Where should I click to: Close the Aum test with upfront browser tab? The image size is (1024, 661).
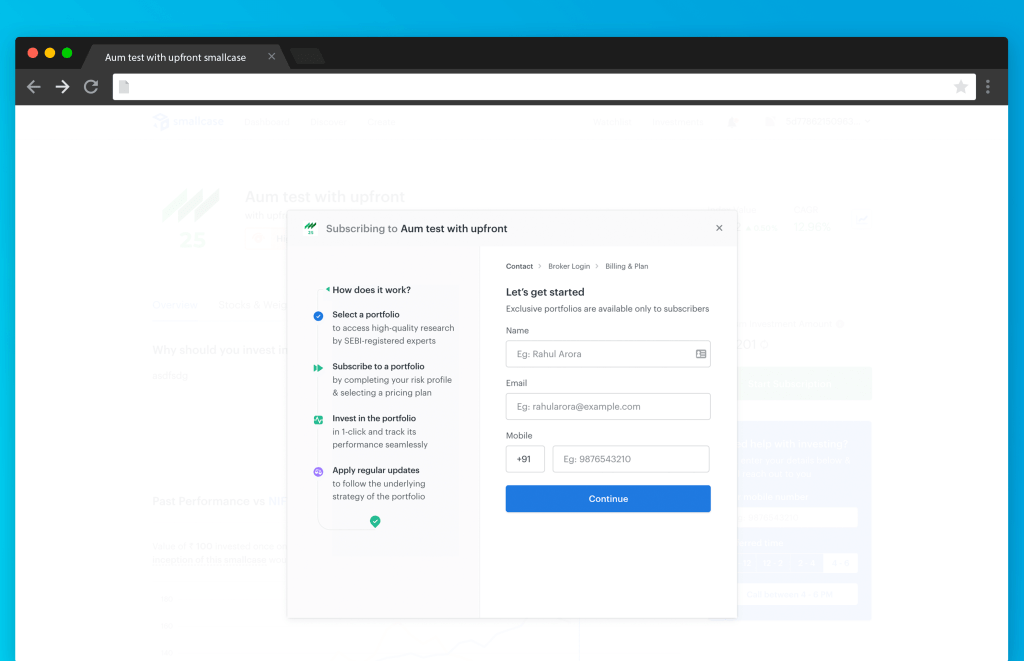(x=271, y=57)
